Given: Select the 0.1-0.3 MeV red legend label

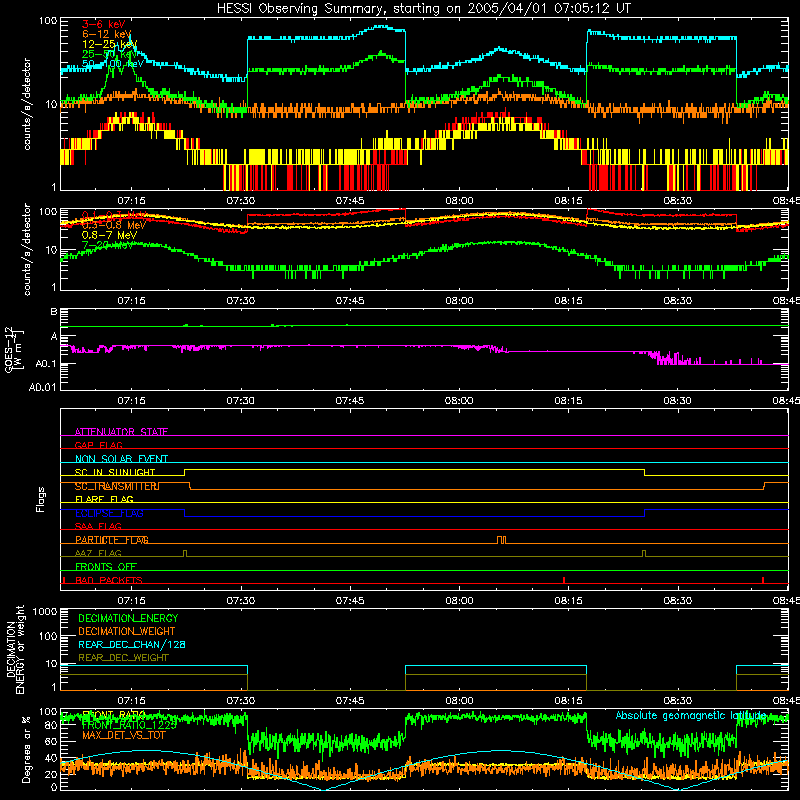Looking at the screenshot, I should point(114,215).
